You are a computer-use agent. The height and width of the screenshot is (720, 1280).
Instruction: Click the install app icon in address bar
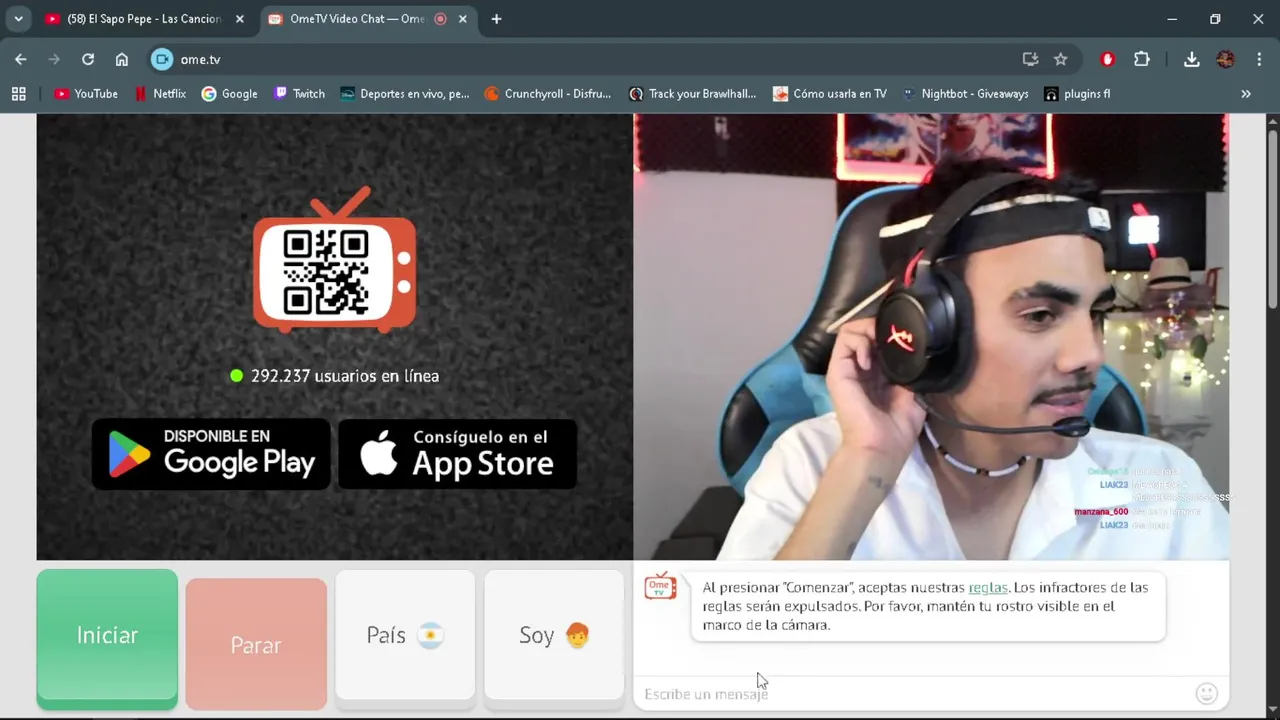1030,59
